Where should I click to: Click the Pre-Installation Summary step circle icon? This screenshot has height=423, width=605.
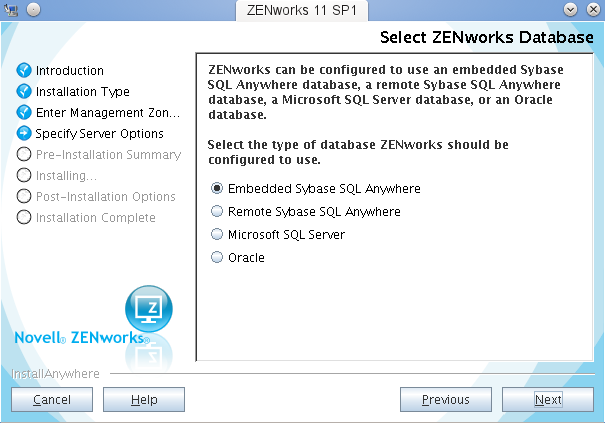[x=25, y=155]
